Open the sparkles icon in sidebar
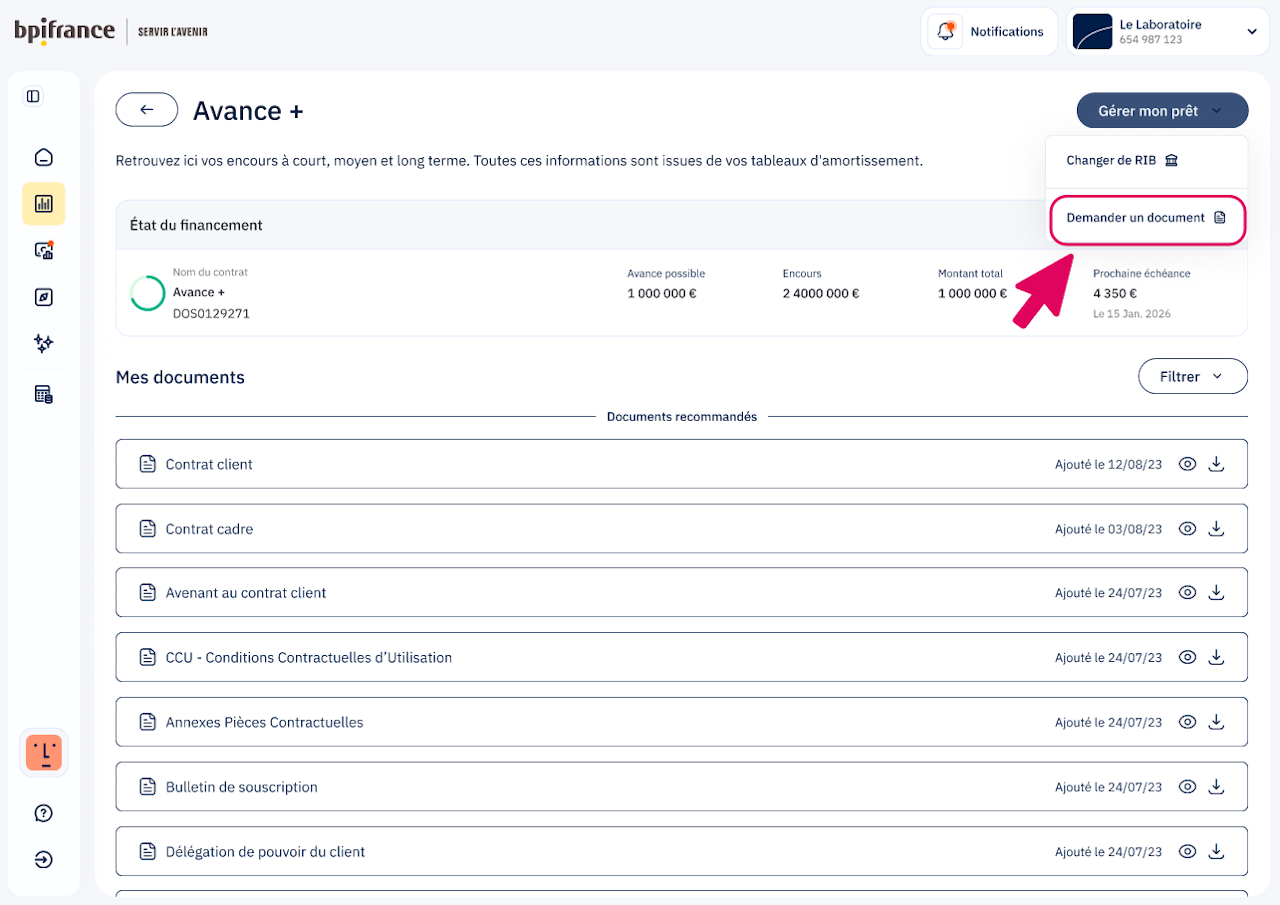 coord(43,343)
